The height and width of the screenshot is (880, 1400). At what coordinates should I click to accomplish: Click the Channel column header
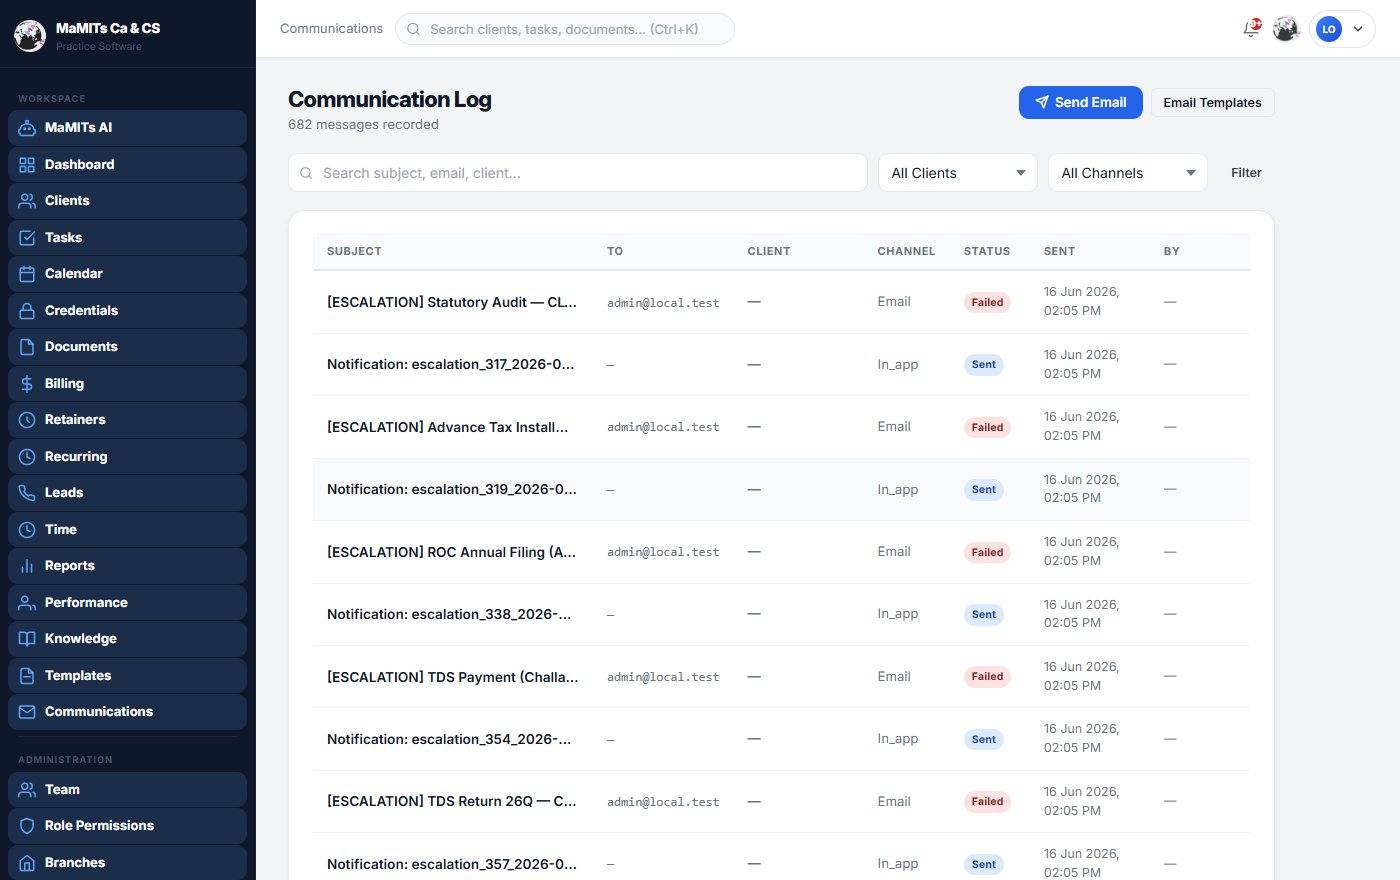tap(906, 251)
